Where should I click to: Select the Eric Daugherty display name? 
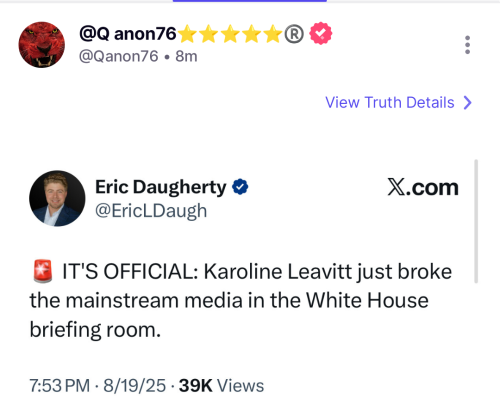tap(161, 187)
